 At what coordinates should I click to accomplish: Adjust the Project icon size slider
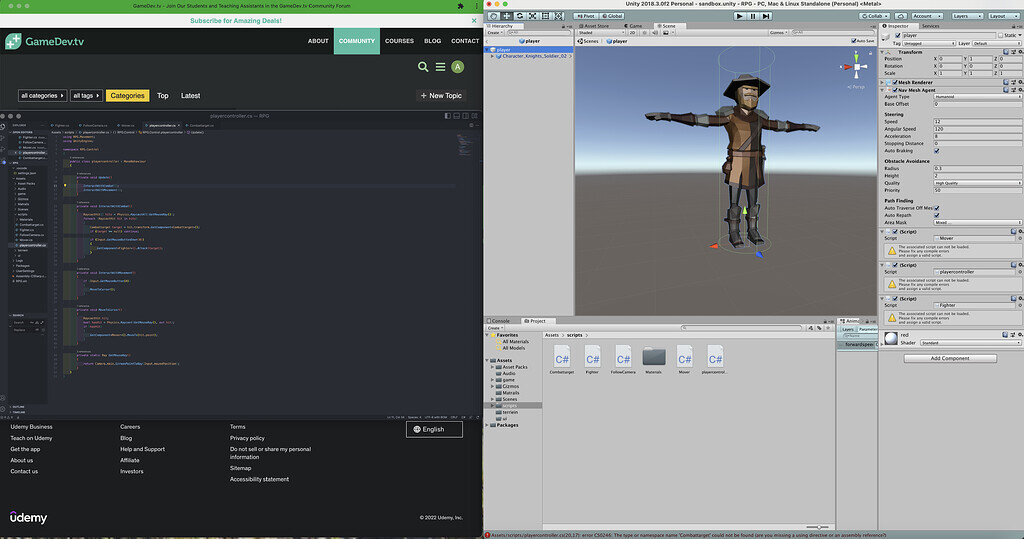818,527
